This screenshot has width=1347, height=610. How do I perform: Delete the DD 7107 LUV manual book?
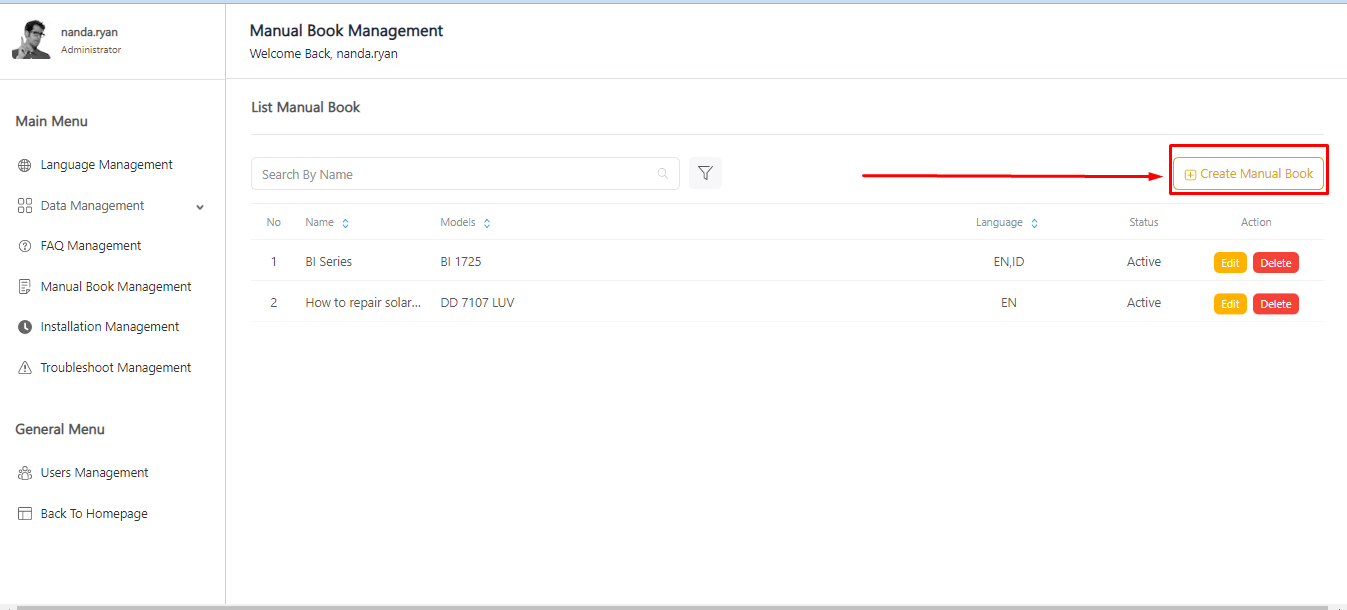pyautogui.click(x=1275, y=304)
